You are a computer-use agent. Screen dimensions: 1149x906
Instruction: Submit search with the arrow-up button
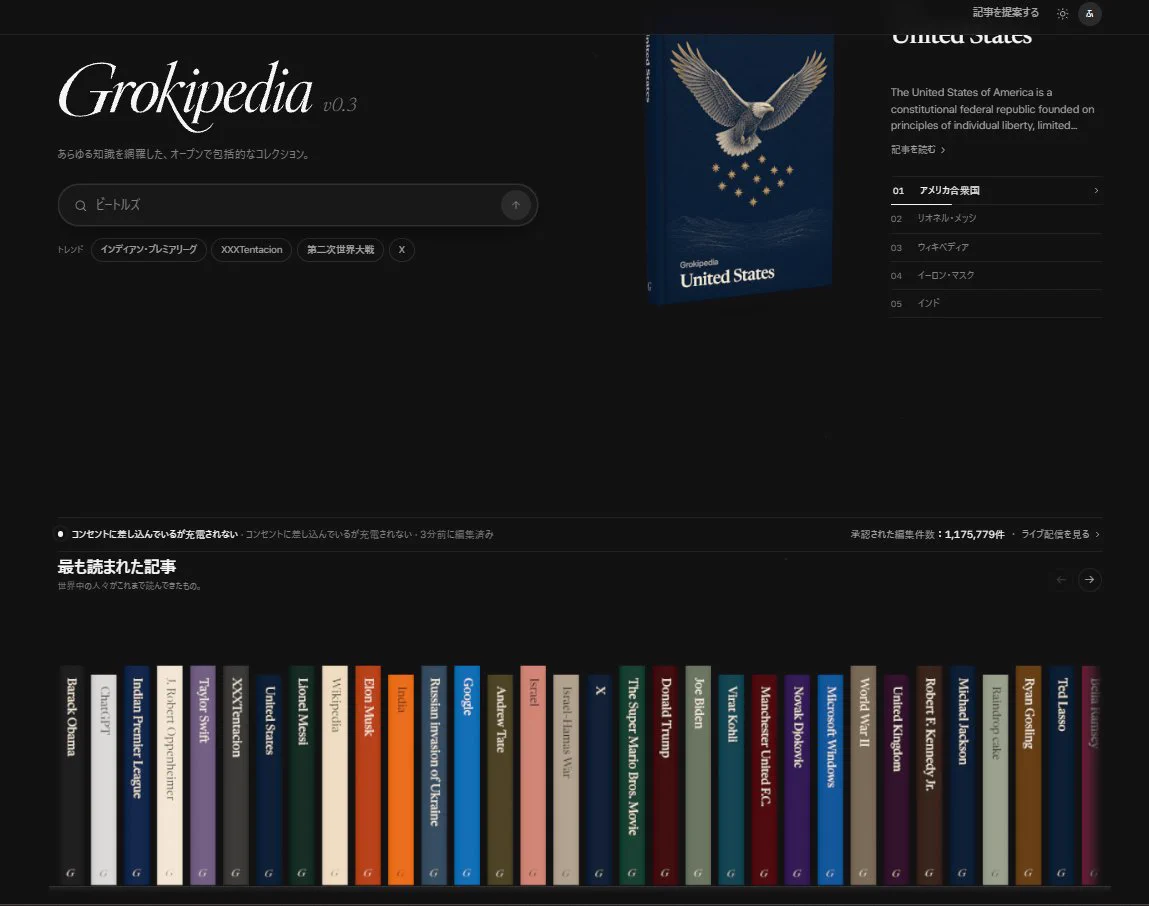[516, 205]
